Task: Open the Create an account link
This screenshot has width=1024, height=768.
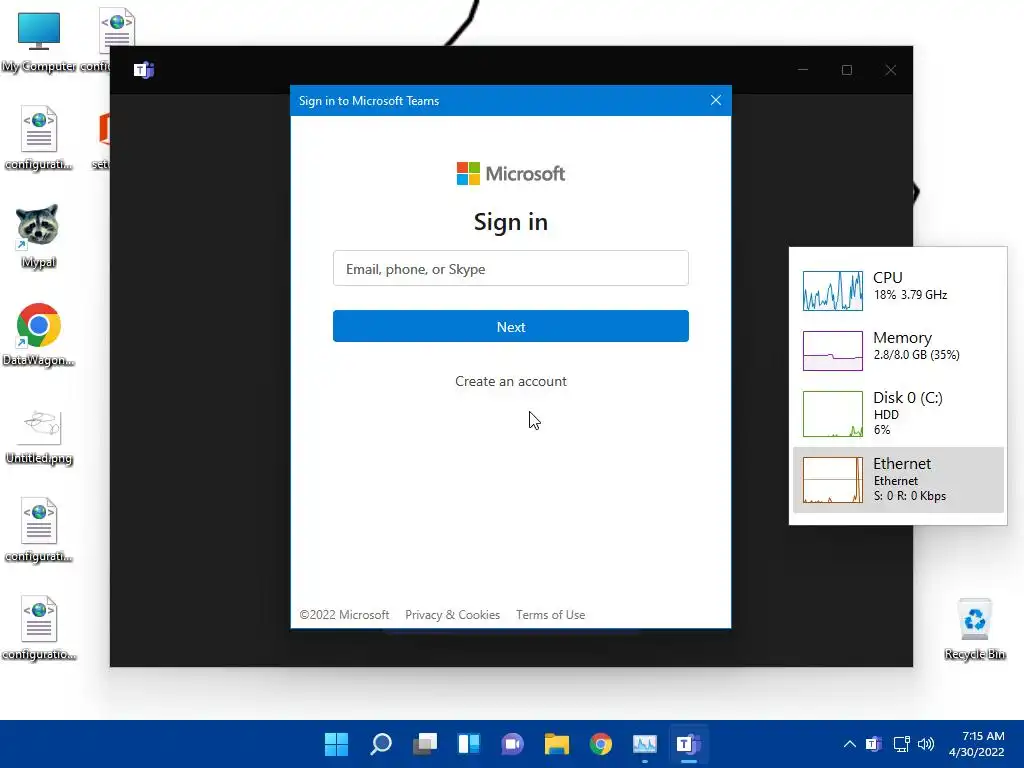Action: point(510,381)
